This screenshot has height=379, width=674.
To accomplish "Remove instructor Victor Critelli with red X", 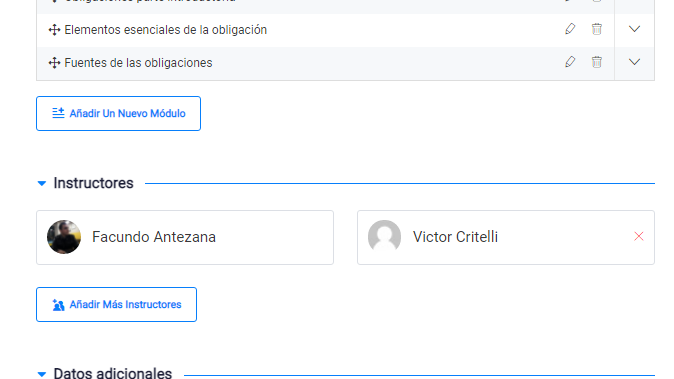I will pos(638,236).
